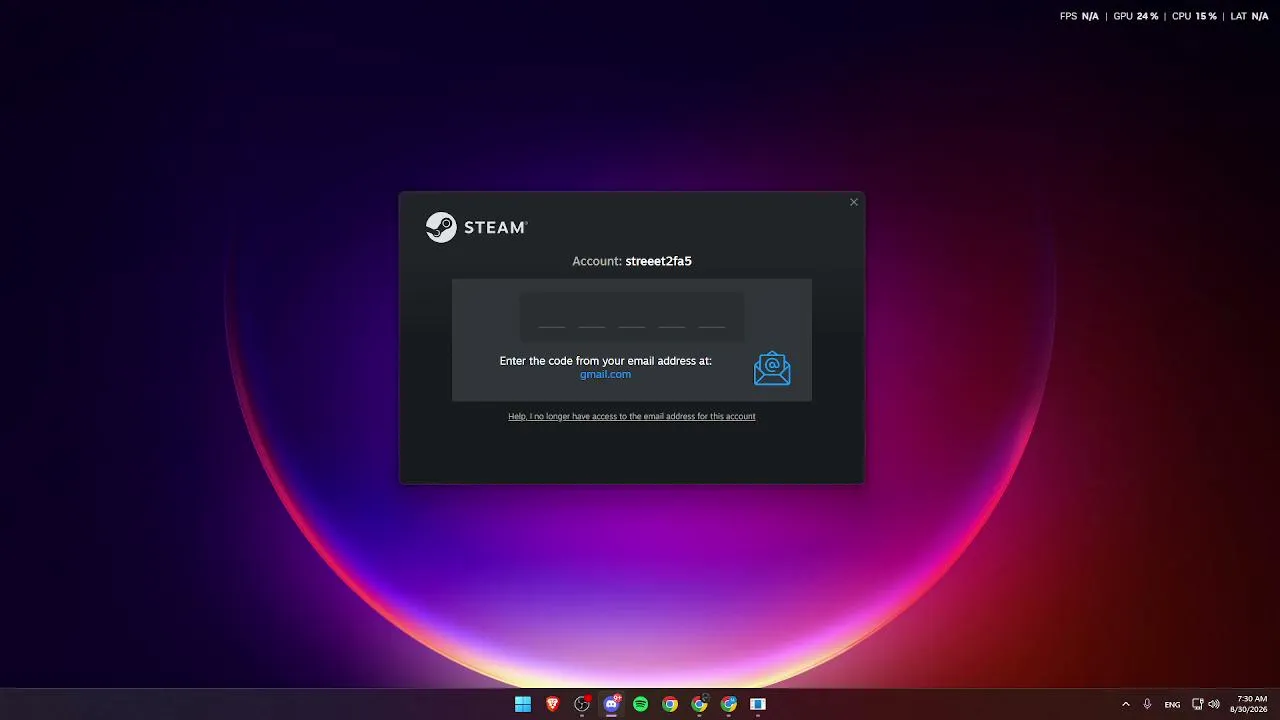1280x720 pixels.
Task: Show hidden system tray icons
Action: (x=1126, y=704)
